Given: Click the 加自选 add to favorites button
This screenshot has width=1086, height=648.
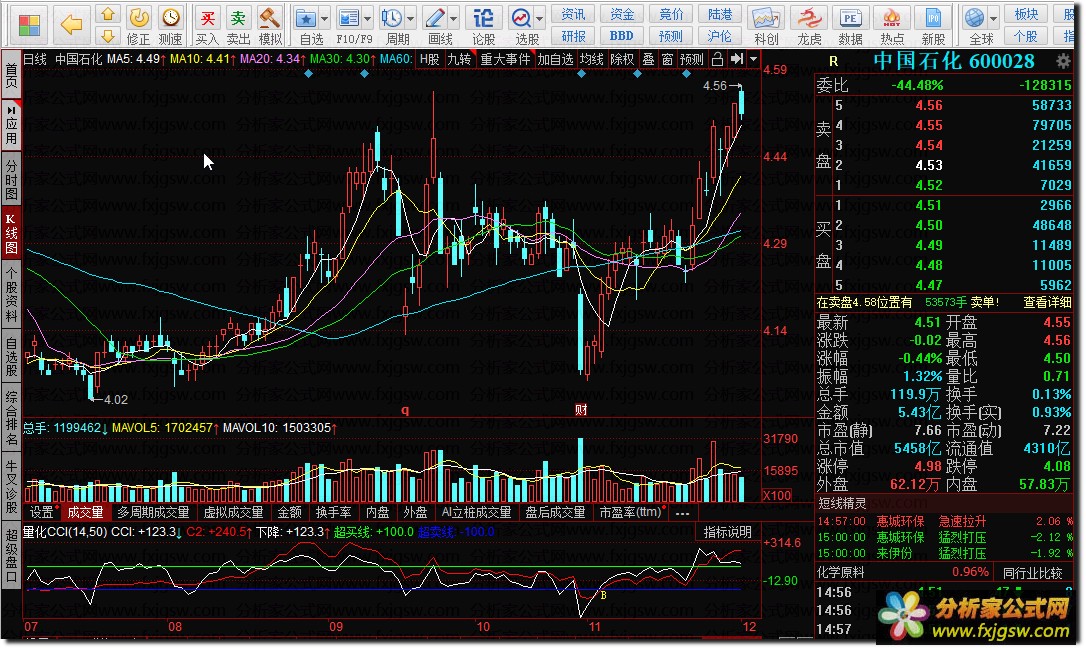Looking at the screenshot, I should (555, 60).
